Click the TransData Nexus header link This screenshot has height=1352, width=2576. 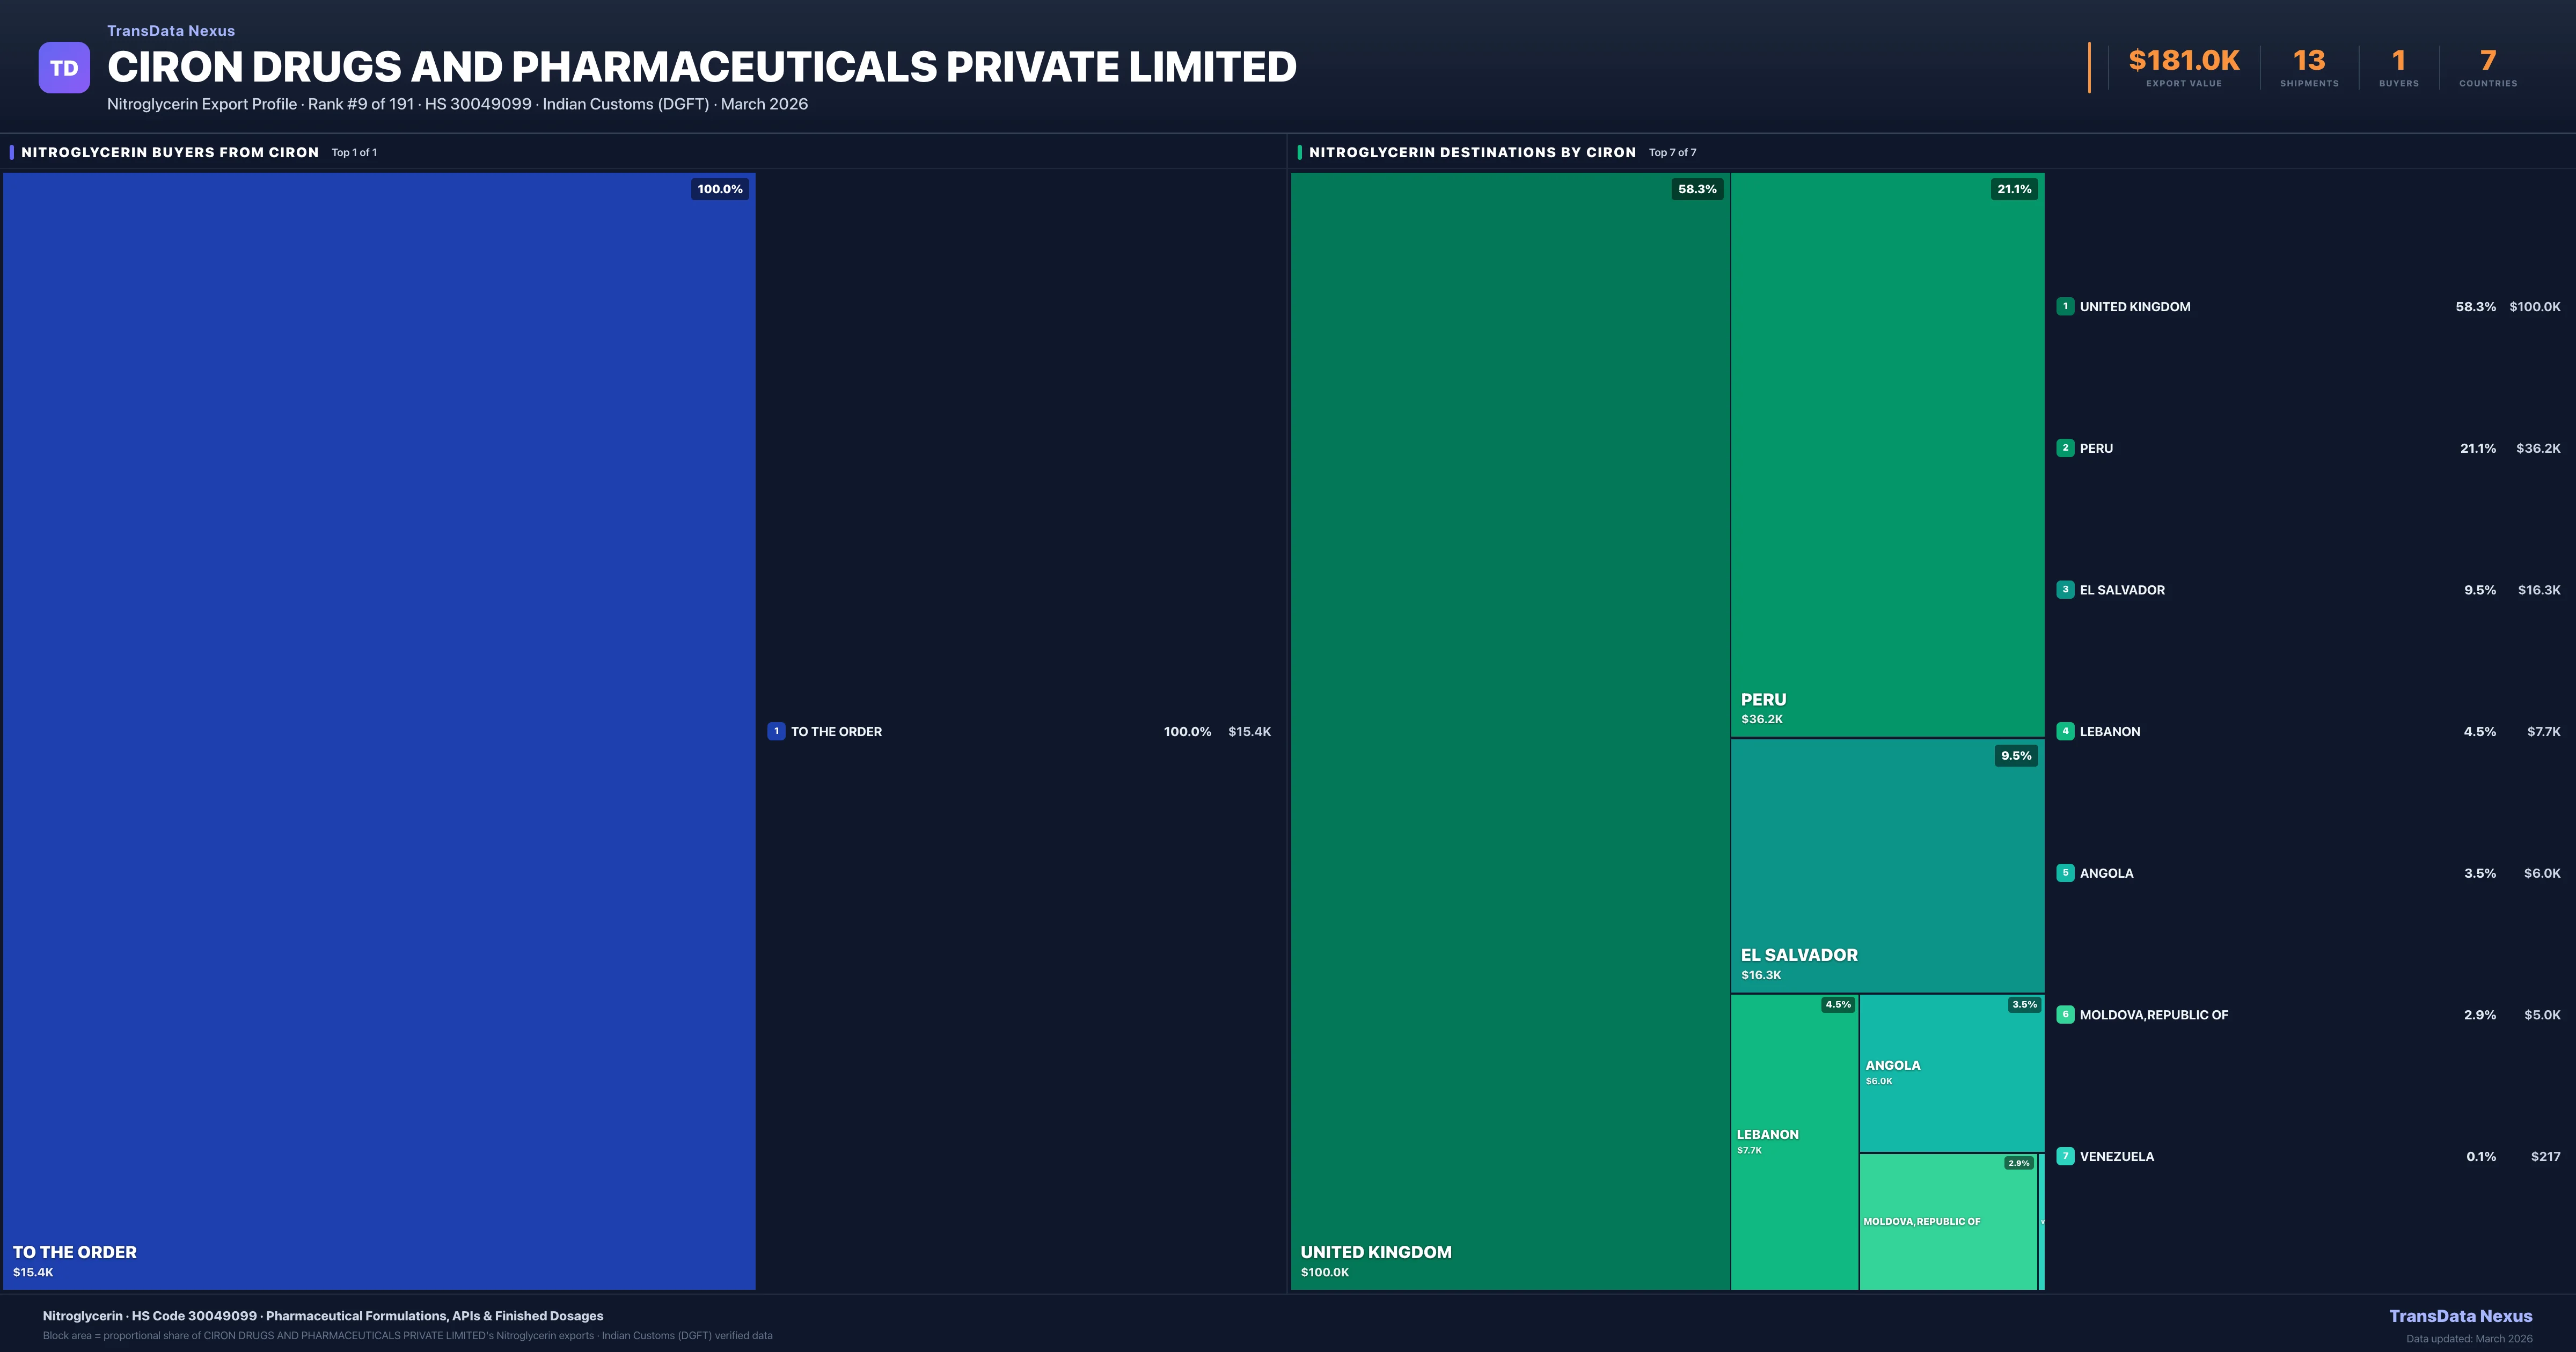(x=171, y=31)
